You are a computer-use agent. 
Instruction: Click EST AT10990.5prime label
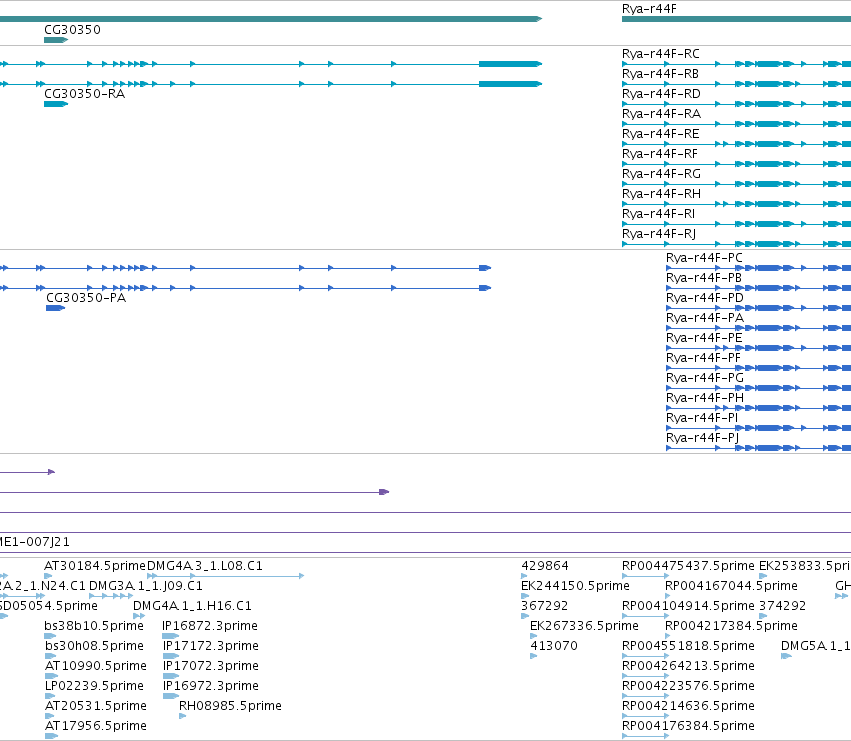[96, 666]
